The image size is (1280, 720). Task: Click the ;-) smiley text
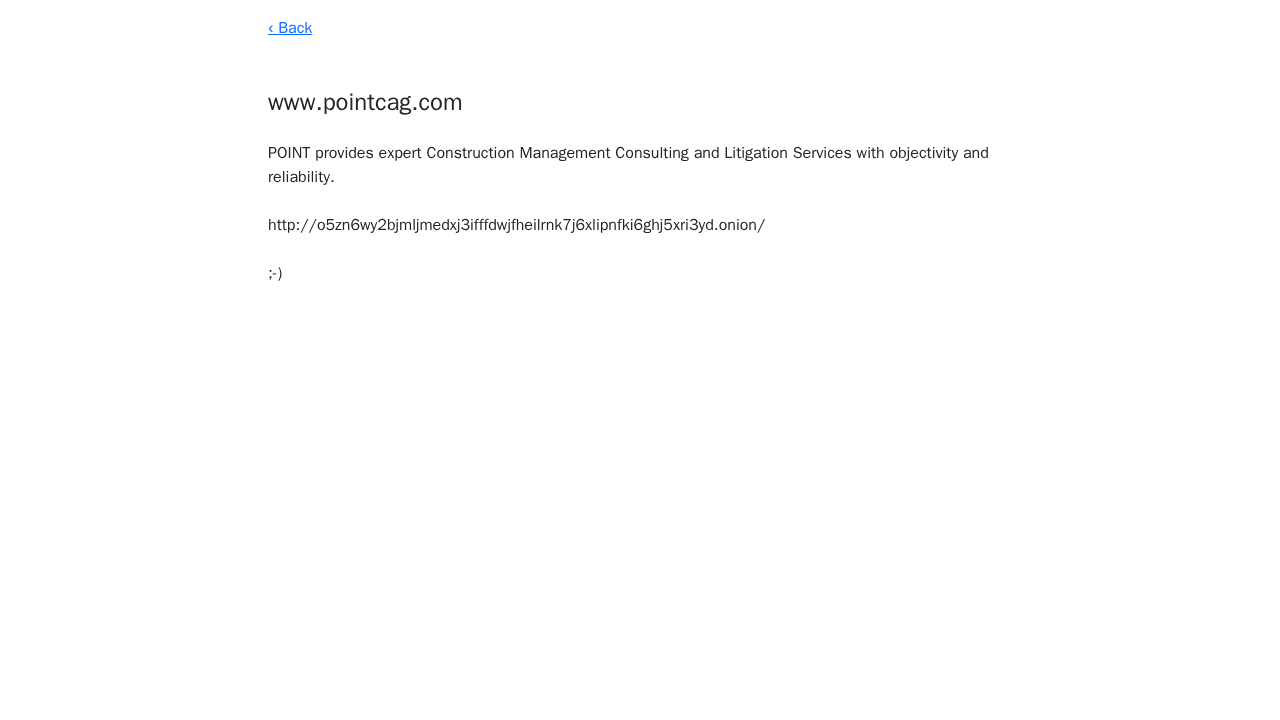pos(275,273)
